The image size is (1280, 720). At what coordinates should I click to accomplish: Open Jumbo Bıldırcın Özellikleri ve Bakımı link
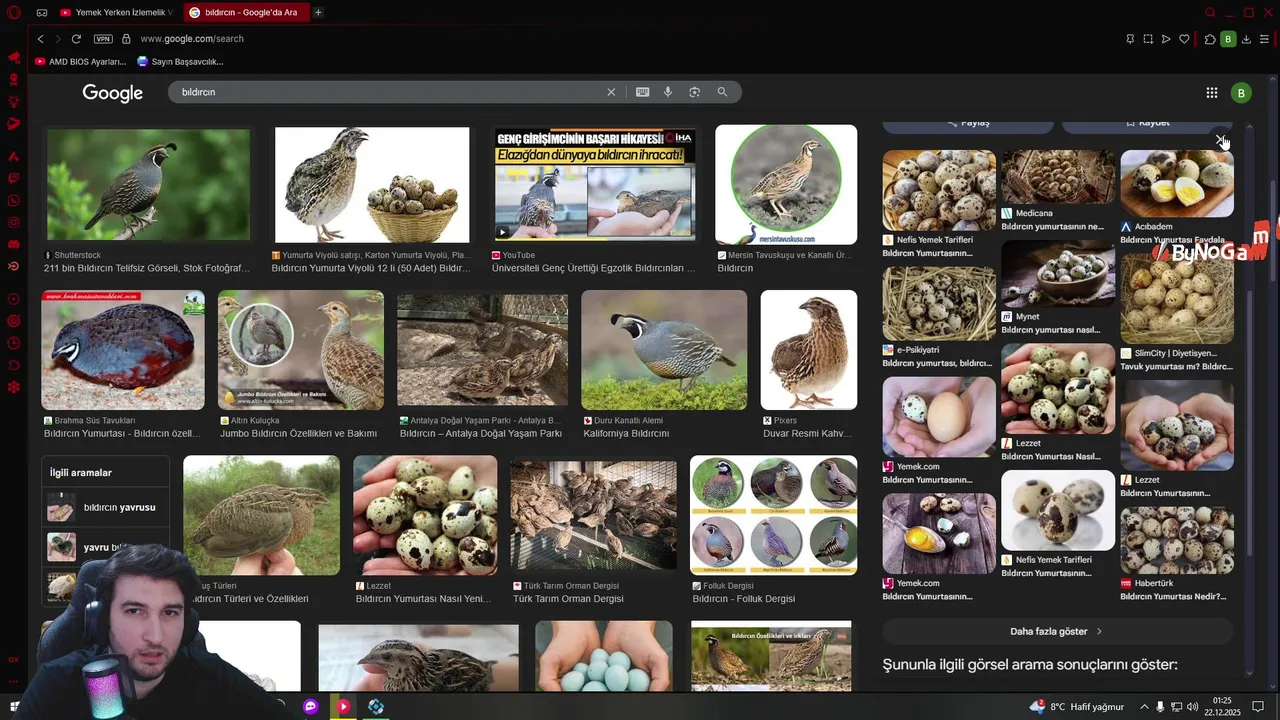tap(298, 434)
